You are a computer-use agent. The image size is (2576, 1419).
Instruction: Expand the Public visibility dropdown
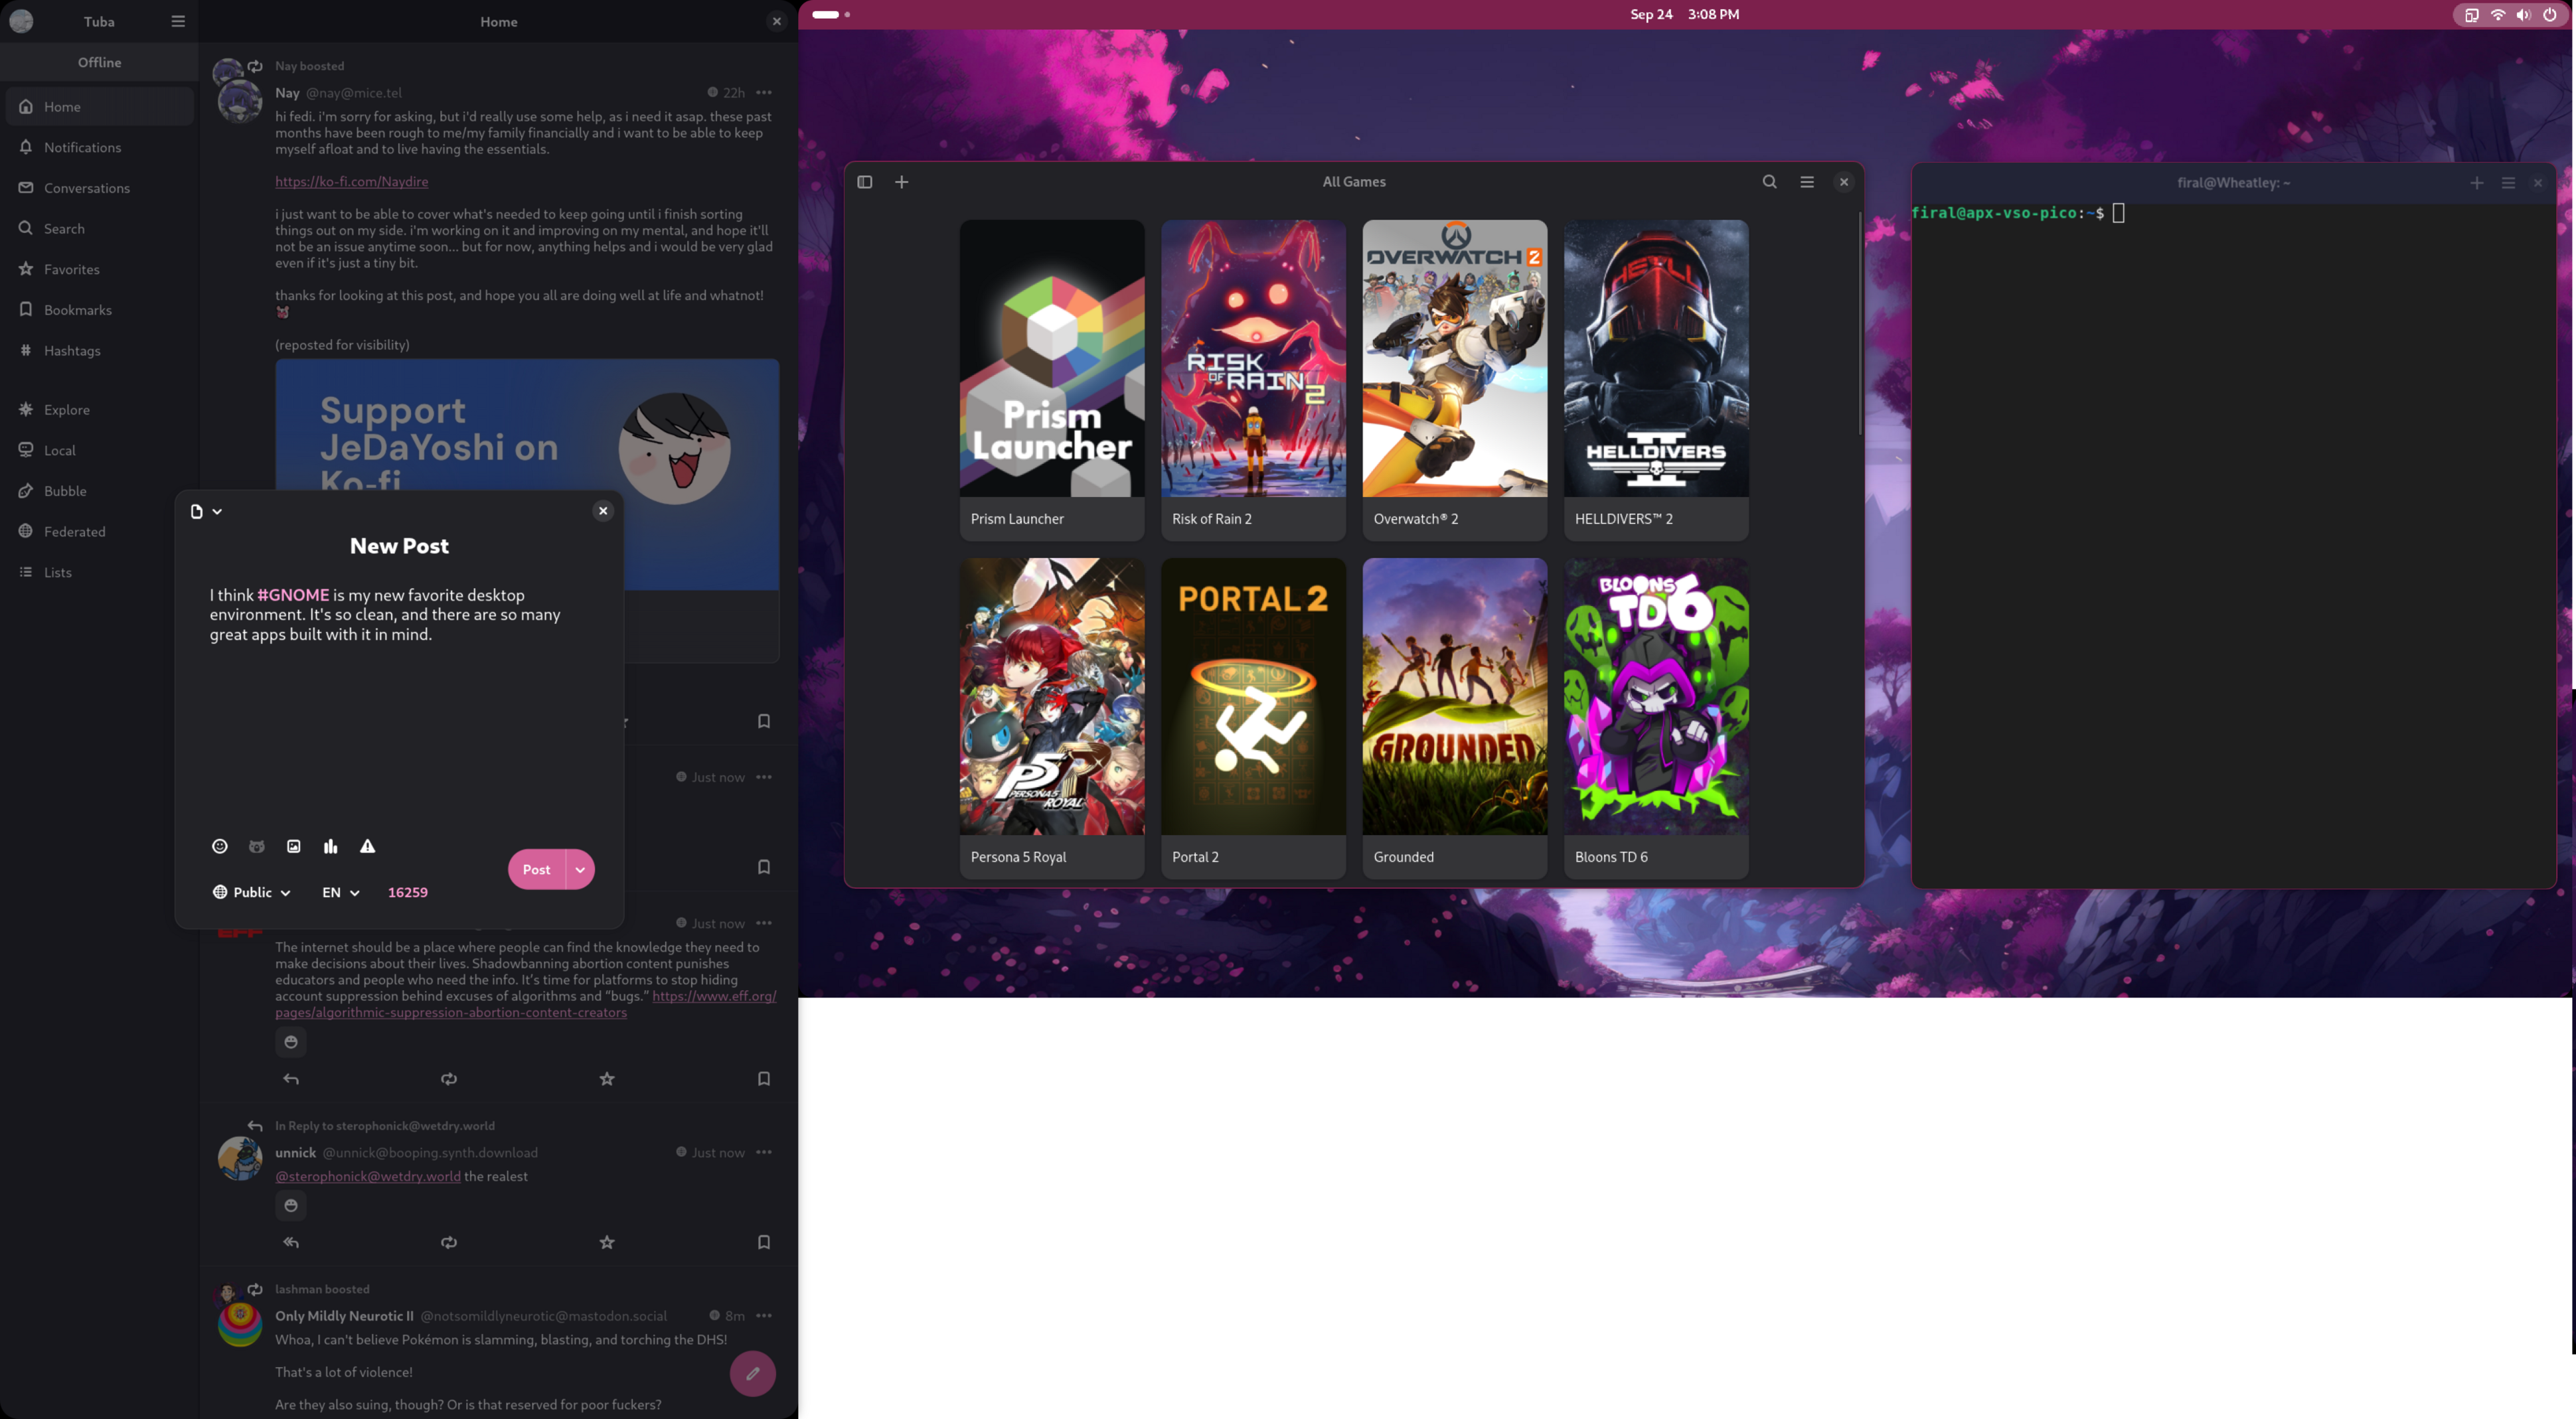[252, 892]
